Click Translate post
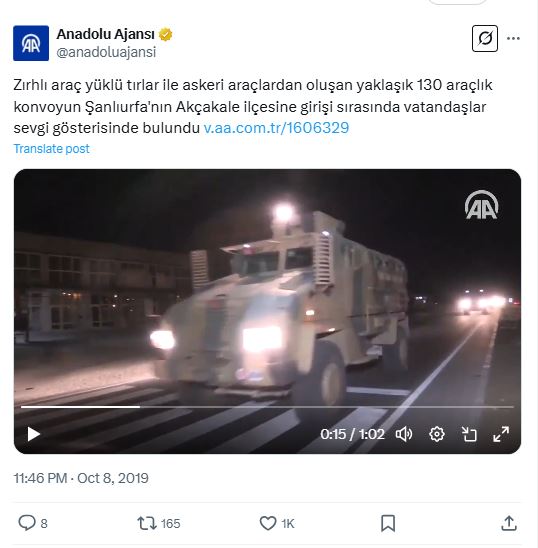Image resolution: width=538 pixels, height=548 pixels. coord(51,149)
